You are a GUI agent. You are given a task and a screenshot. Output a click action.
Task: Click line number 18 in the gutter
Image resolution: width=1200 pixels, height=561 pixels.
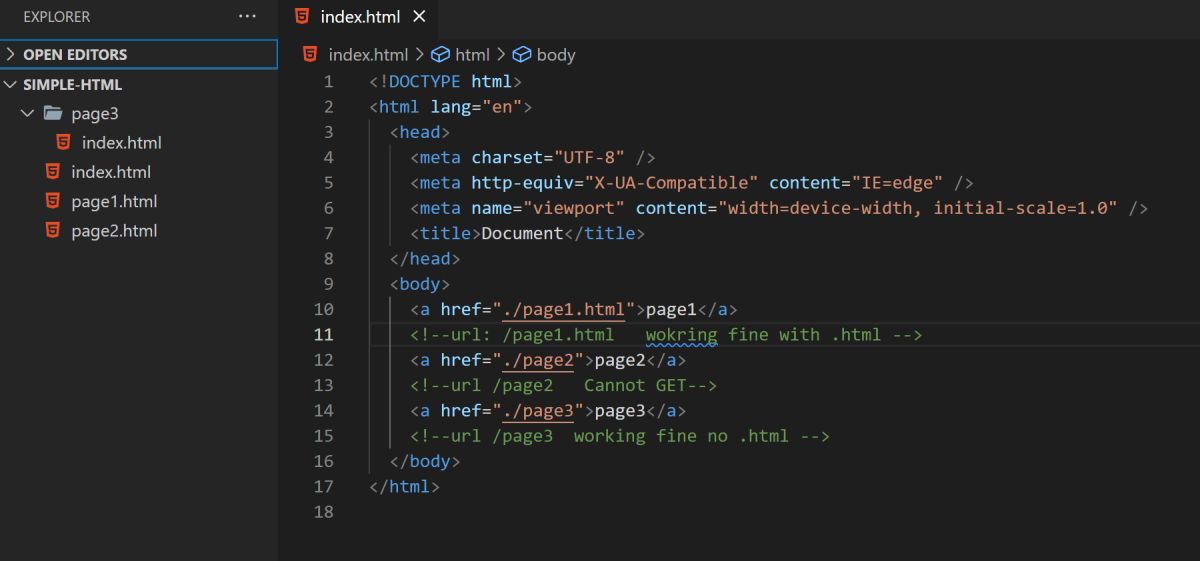pyautogui.click(x=323, y=511)
